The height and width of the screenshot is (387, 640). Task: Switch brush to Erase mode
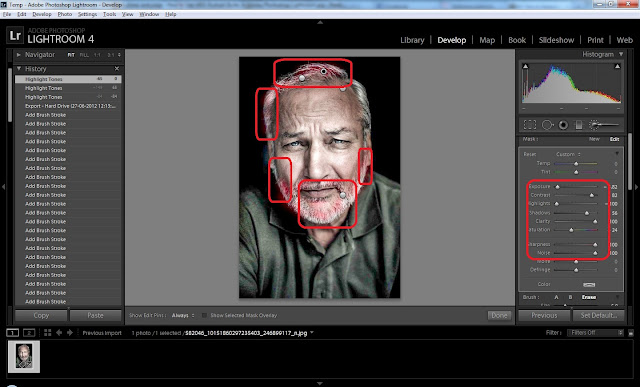click(x=589, y=297)
